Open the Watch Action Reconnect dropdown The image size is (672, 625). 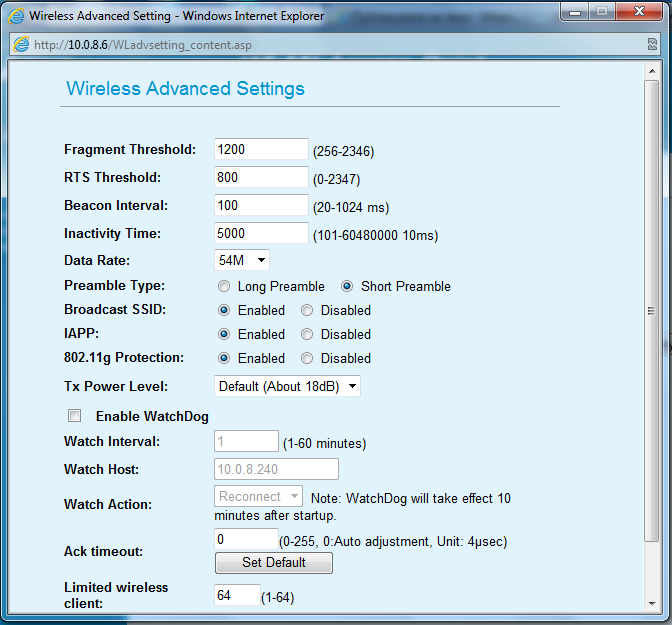[x=258, y=496]
